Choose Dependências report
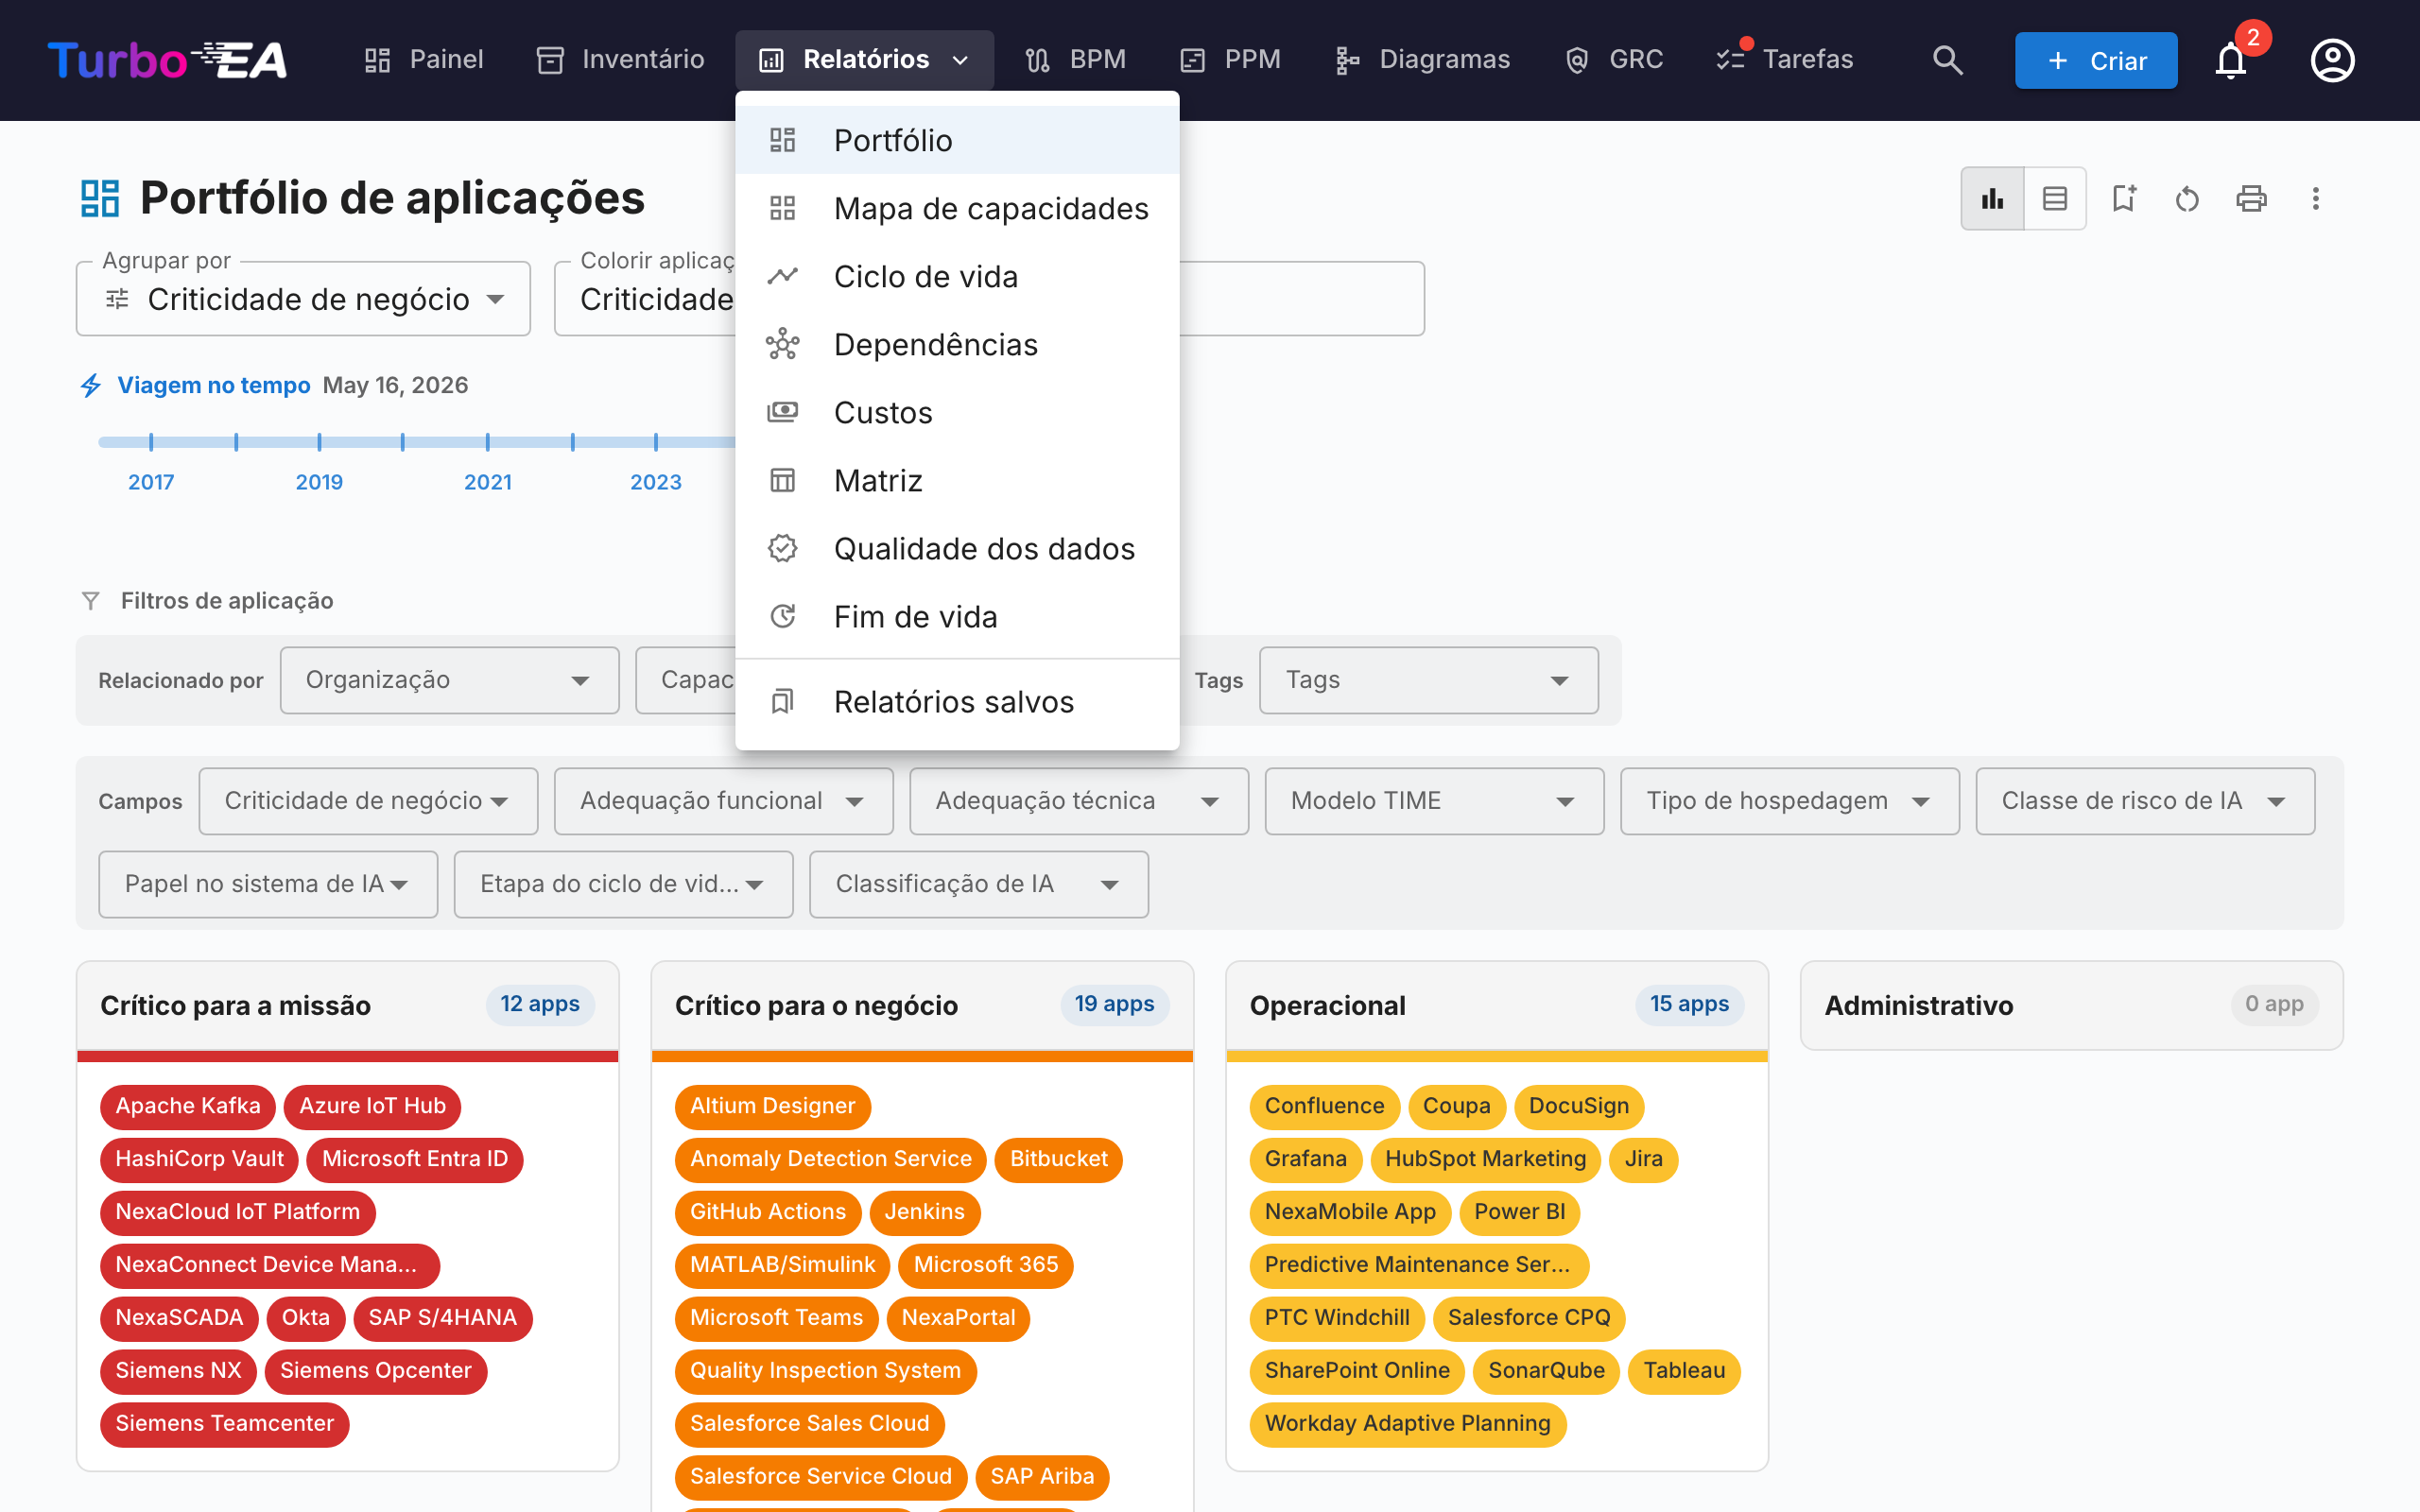This screenshot has width=2420, height=1512. (957, 344)
